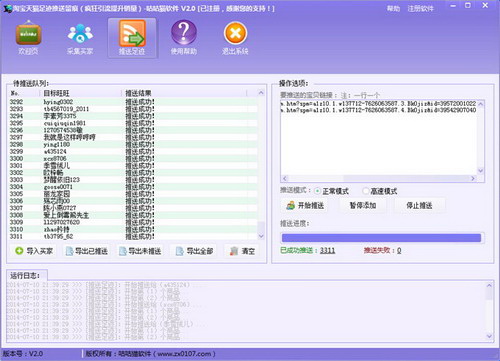
Task: Click the 导入买家 import buyers button
Action: click(x=34, y=251)
